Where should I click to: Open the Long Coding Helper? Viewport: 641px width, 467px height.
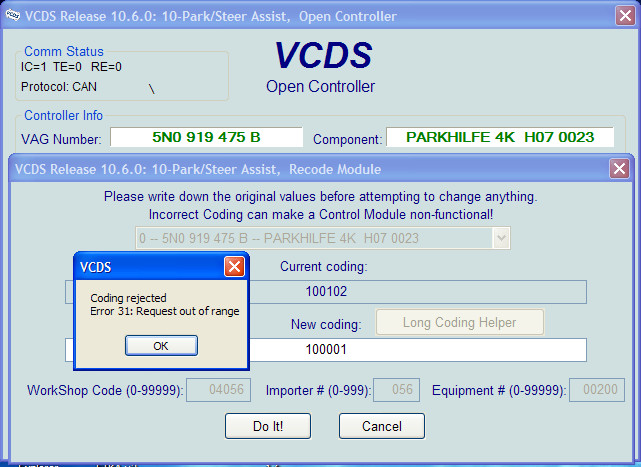tap(459, 322)
